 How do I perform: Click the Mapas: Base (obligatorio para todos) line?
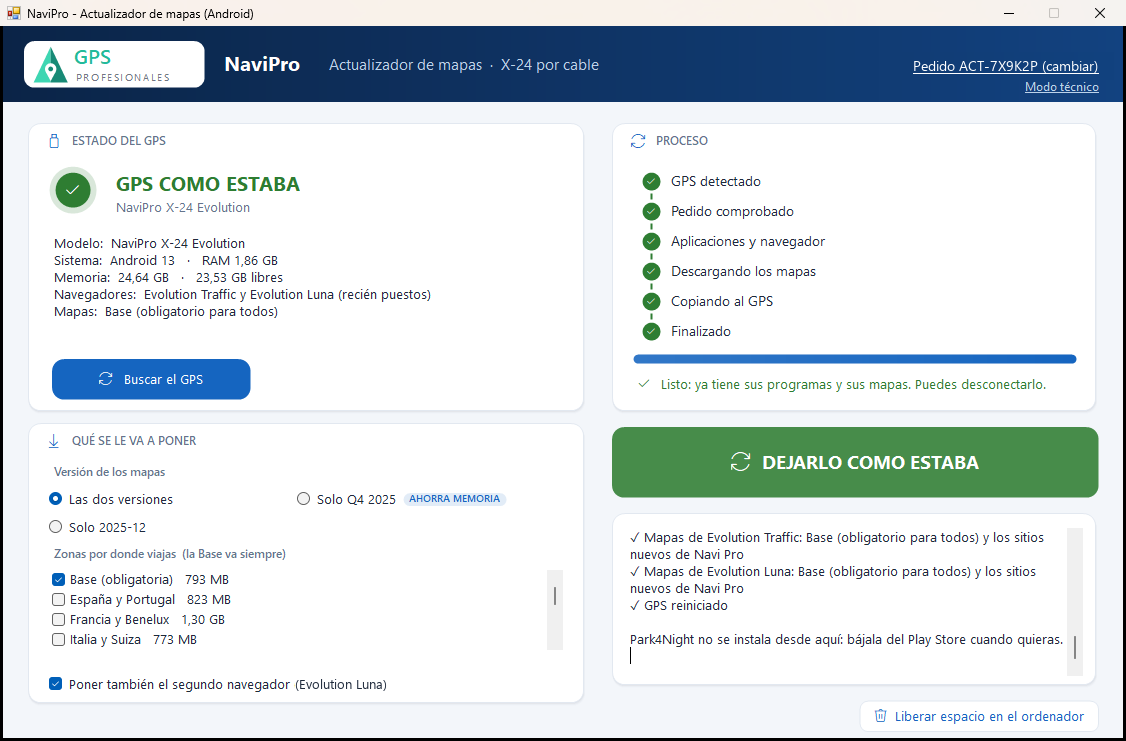point(166,312)
